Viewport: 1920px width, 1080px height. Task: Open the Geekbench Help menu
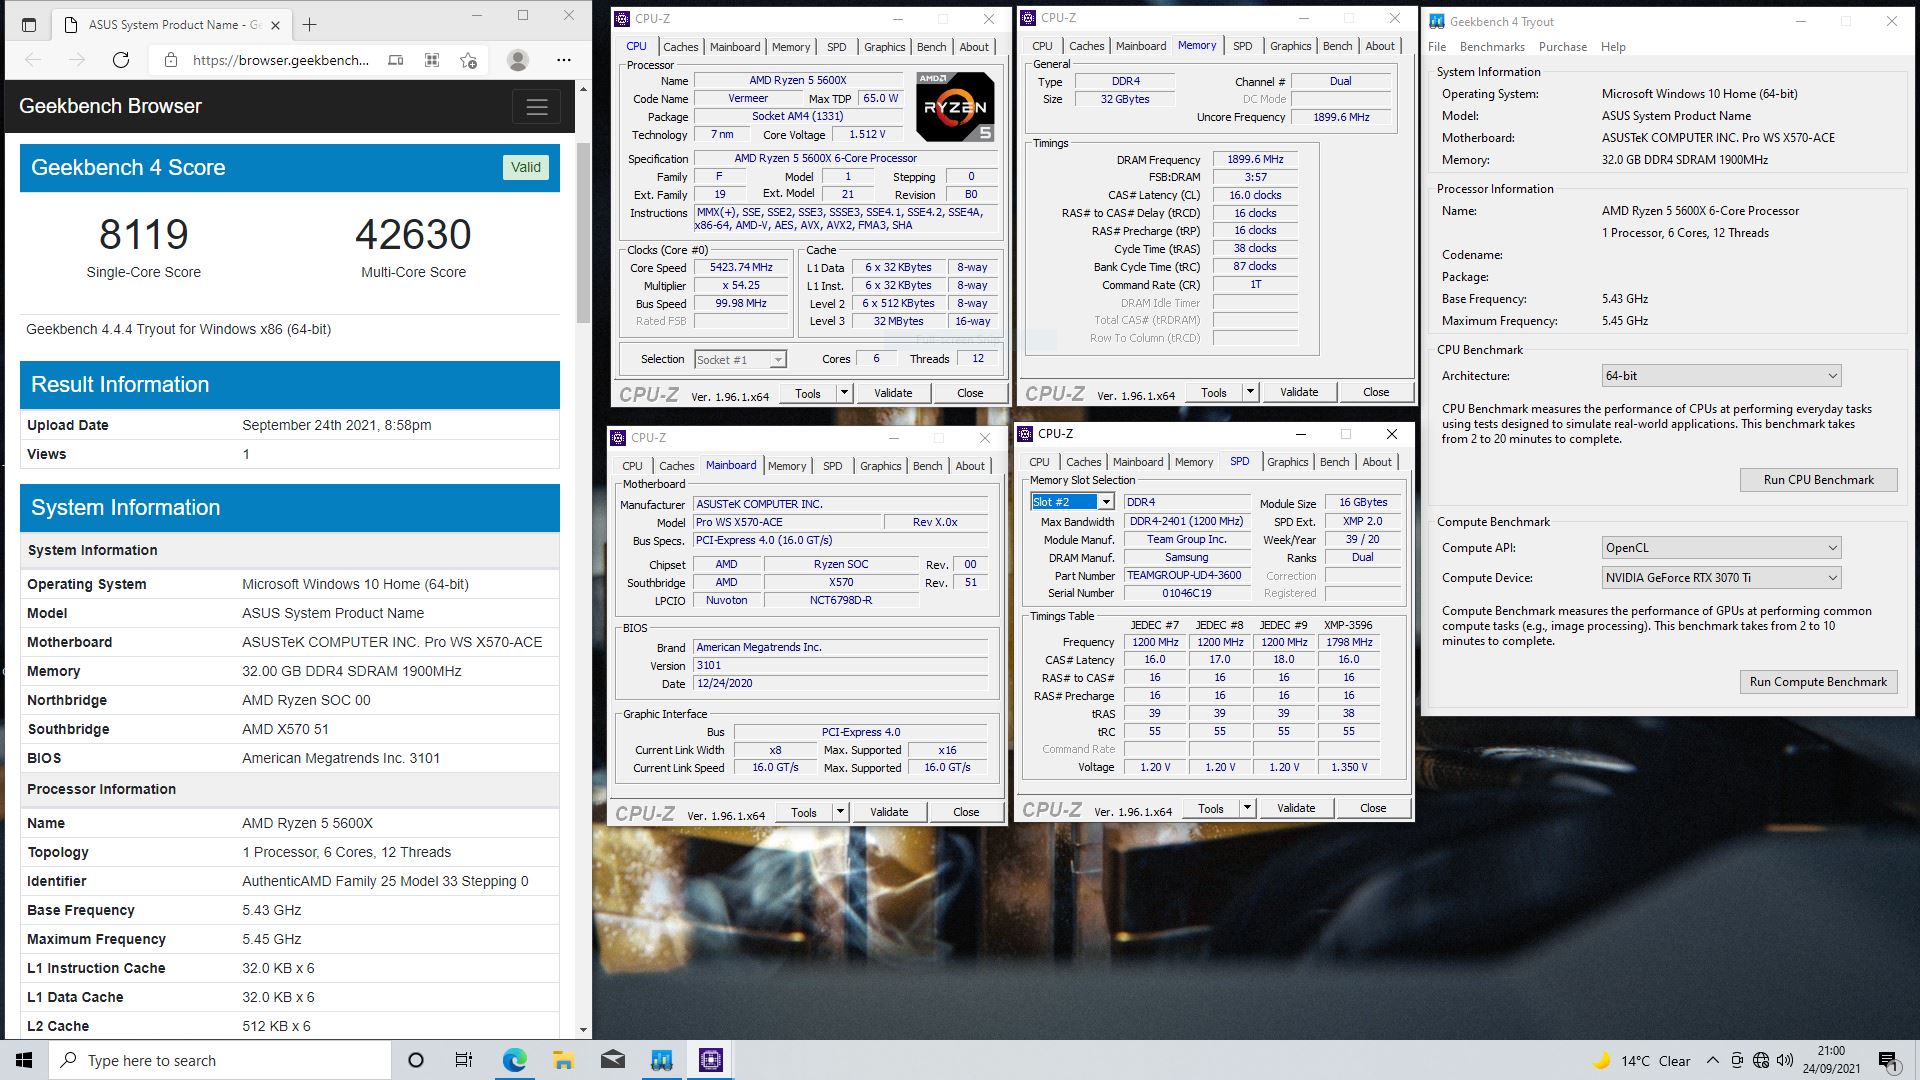pyautogui.click(x=1613, y=47)
